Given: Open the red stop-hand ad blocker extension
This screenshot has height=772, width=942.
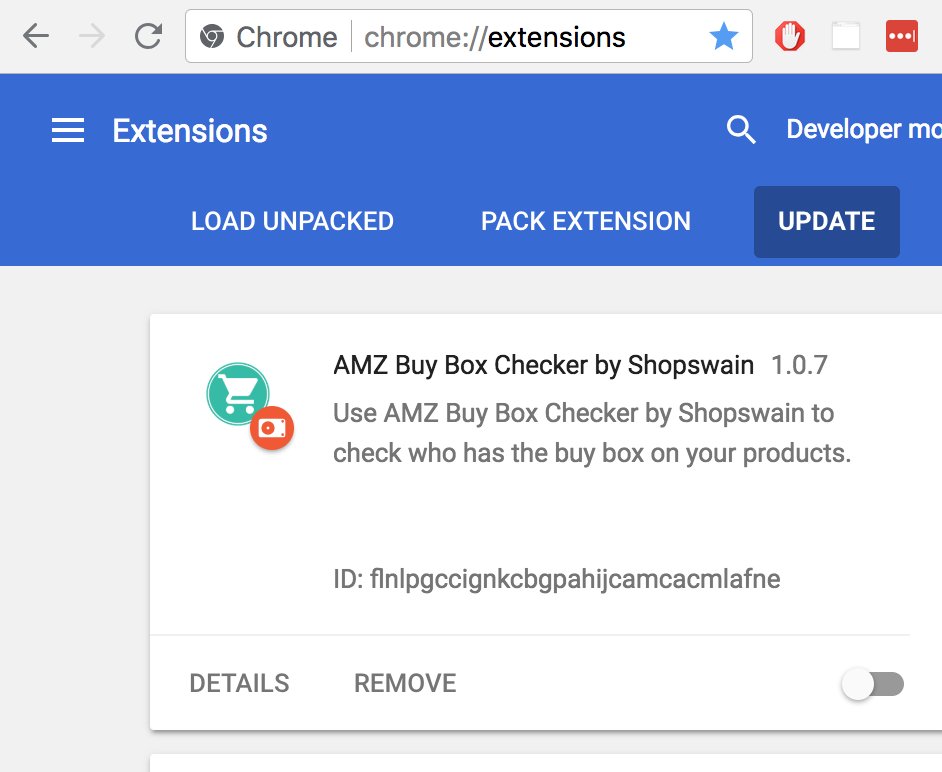Looking at the screenshot, I should (789, 37).
